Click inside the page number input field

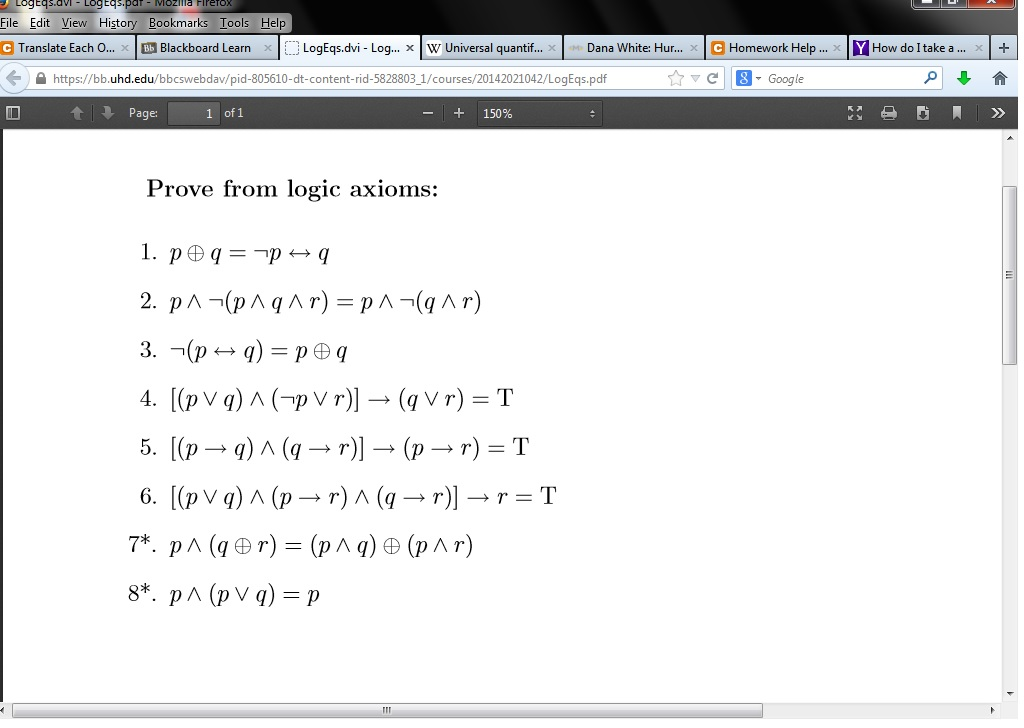(x=194, y=113)
